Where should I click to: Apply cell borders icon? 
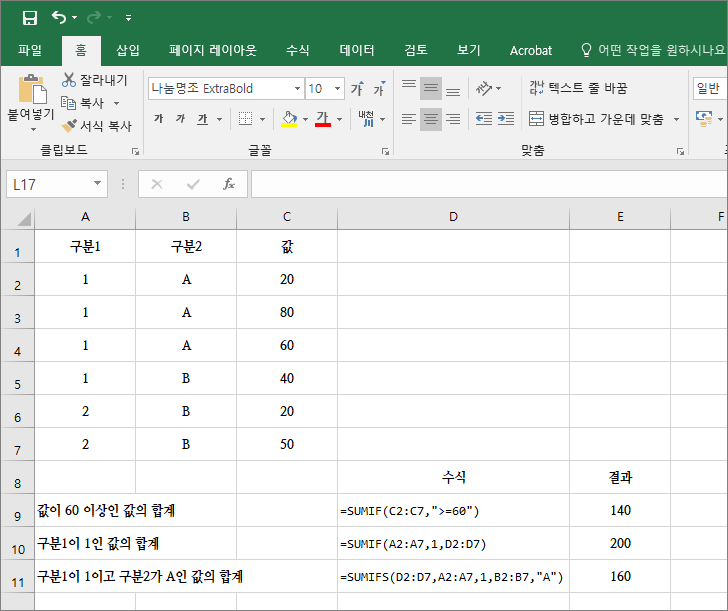click(246, 119)
